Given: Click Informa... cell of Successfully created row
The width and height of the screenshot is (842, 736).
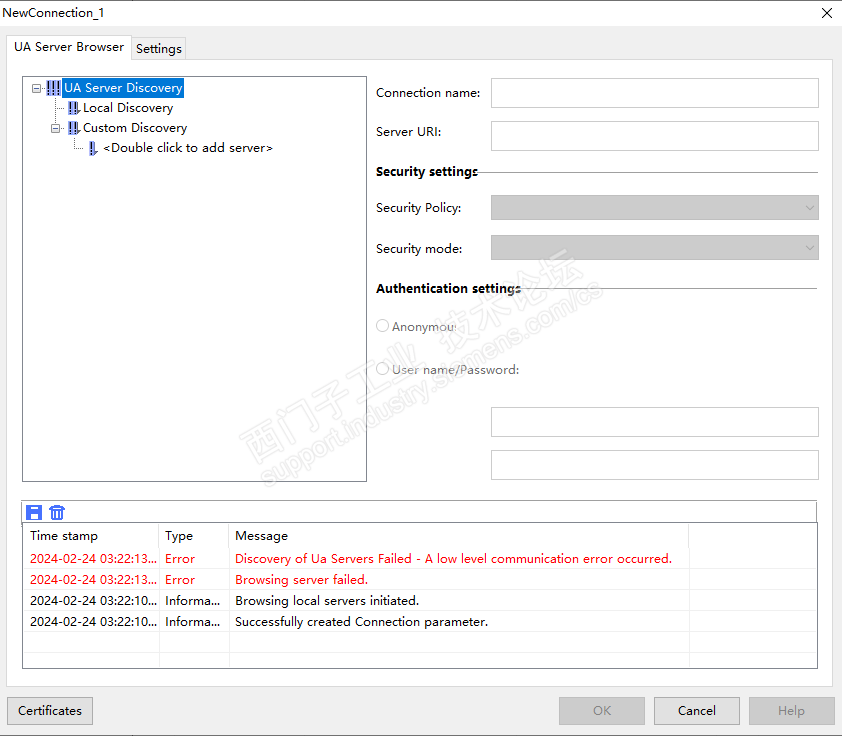Looking at the screenshot, I should pyautogui.click(x=193, y=622).
